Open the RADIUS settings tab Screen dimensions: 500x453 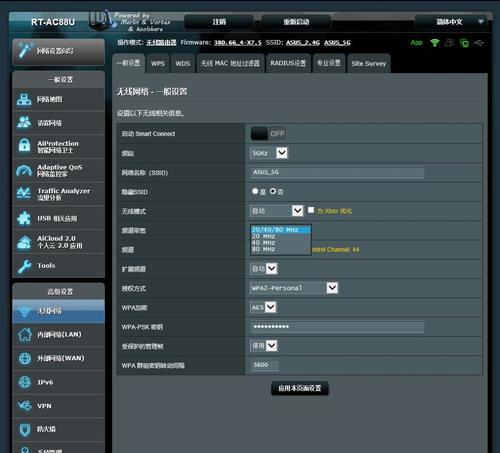tap(288, 63)
